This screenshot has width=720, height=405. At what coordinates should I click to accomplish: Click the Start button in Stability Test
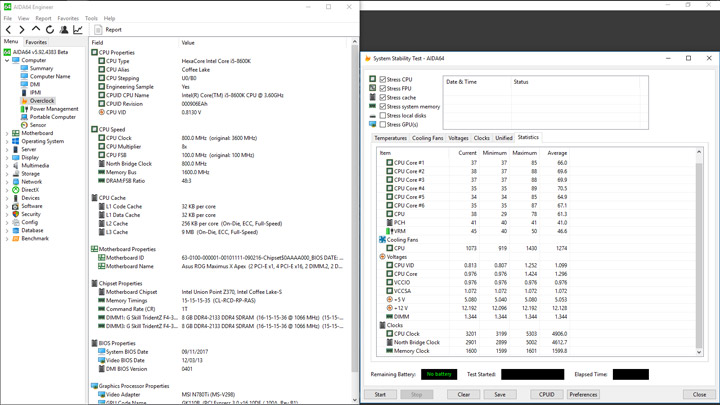[380, 394]
